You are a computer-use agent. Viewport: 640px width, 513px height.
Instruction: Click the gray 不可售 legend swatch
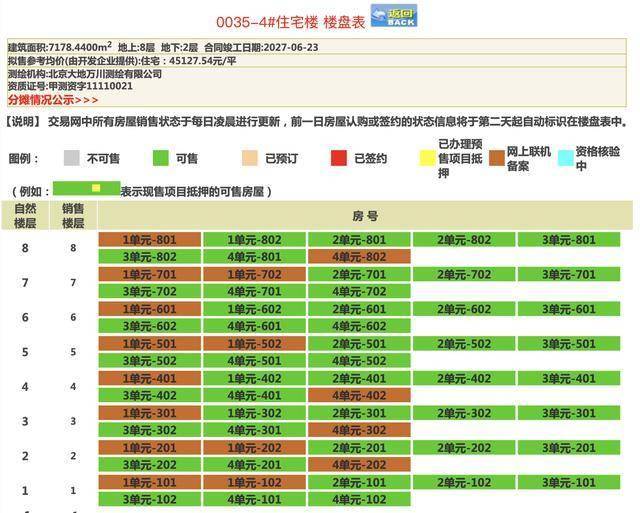click(x=71, y=158)
